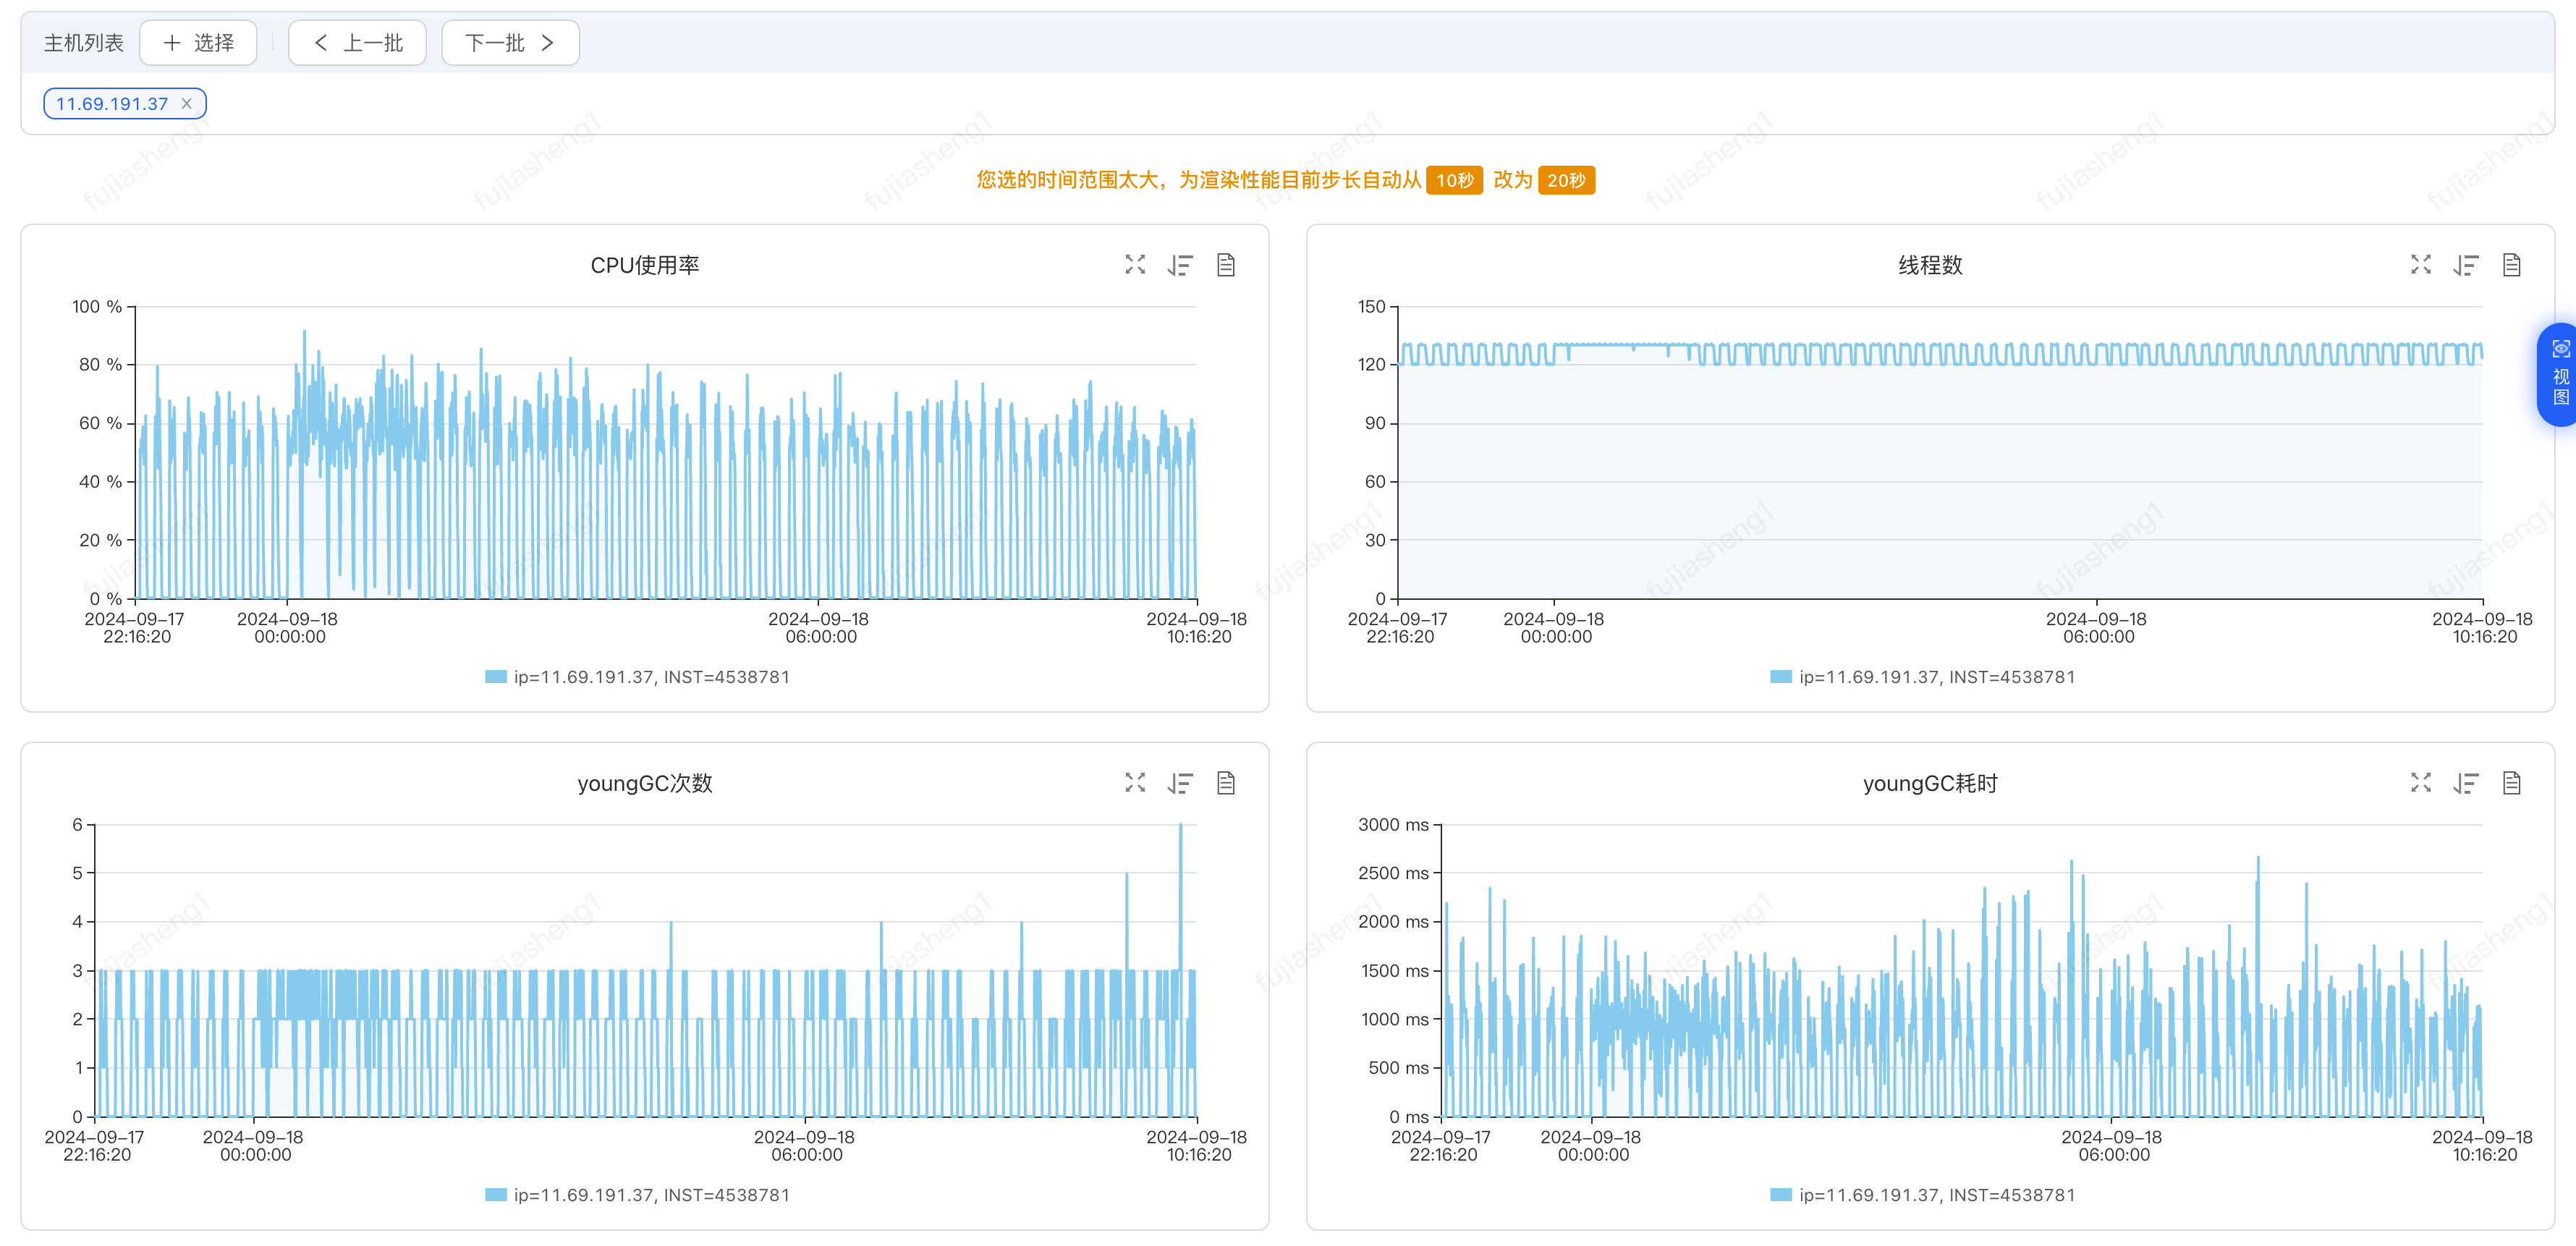Go to 上一批 hosts
The width and height of the screenshot is (2576, 1246).
357,43
